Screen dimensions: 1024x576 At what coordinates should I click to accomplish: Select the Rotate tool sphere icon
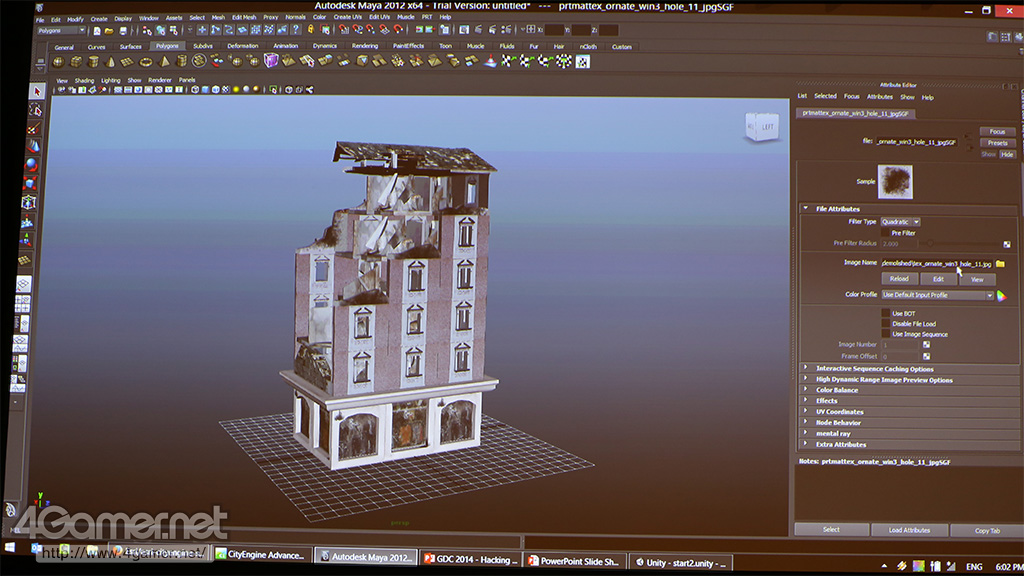pos(33,164)
